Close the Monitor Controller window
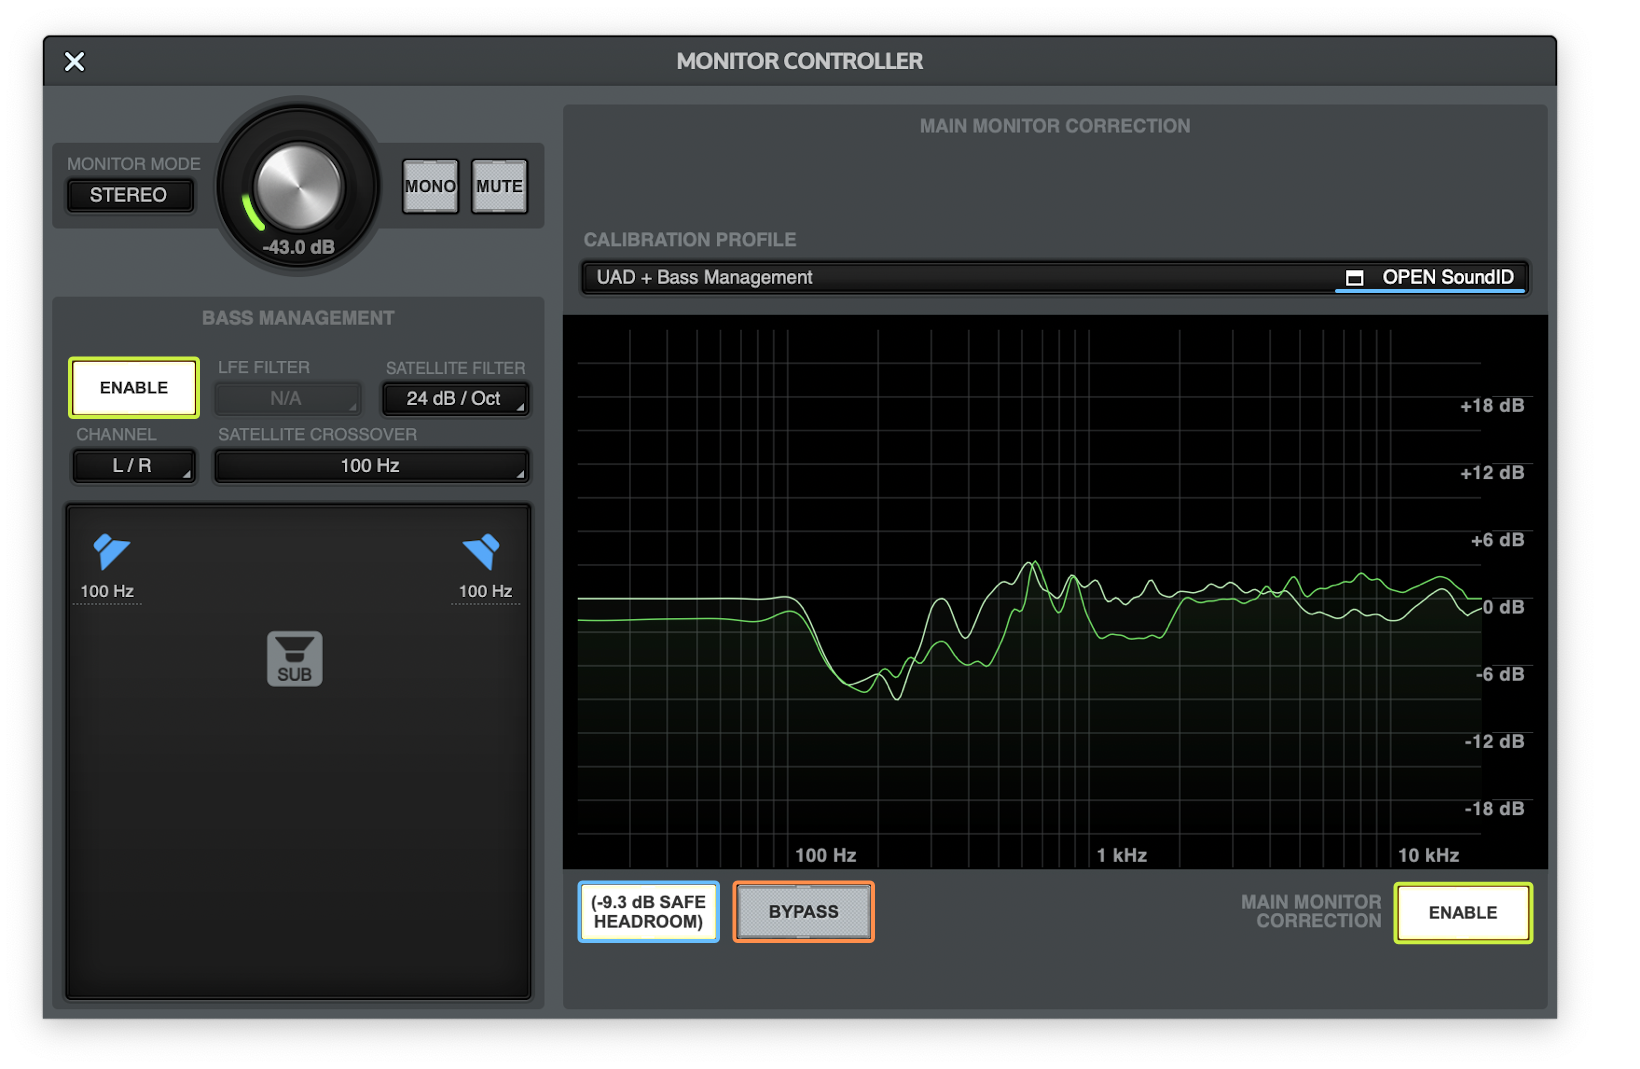Screen dimensions: 1640x1069 coord(74,62)
